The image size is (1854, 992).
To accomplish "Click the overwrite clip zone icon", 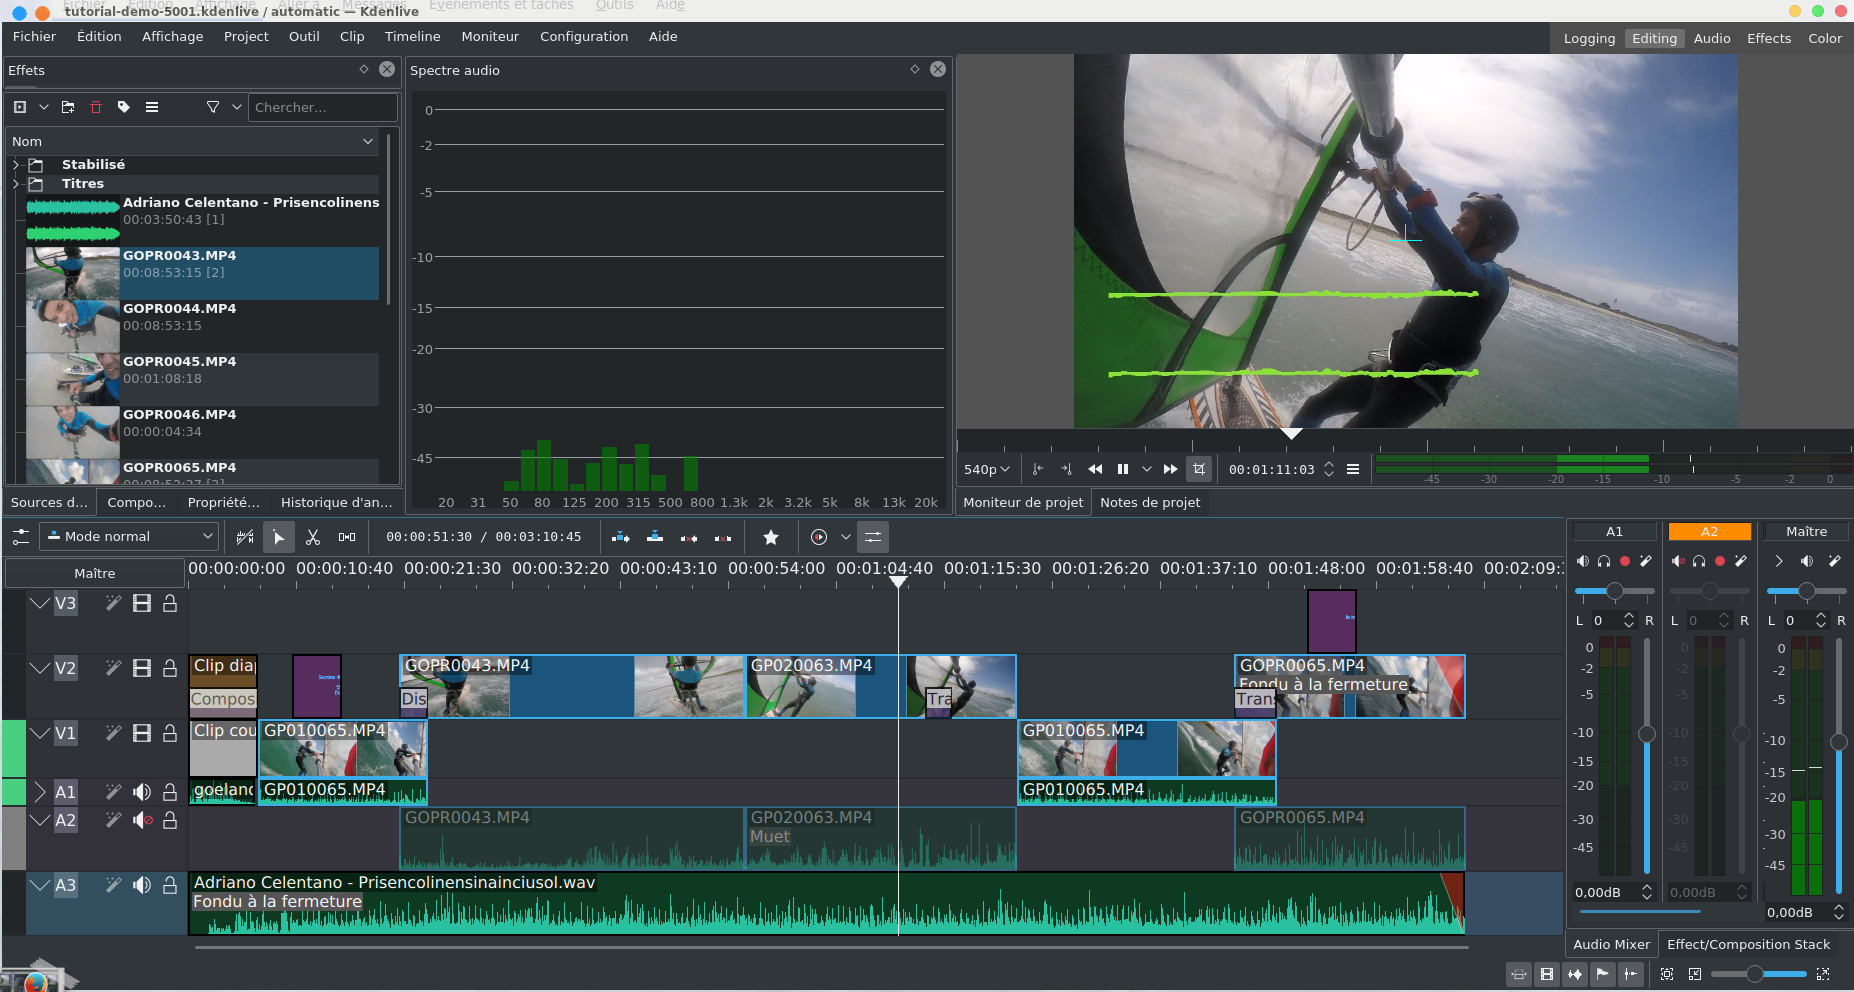I will tap(655, 537).
